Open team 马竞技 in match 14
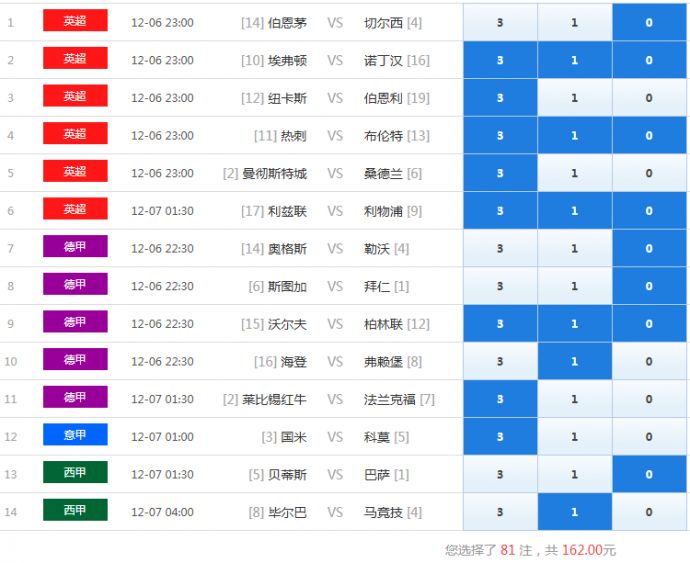Image resolution: width=690 pixels, height=563 pixels. click(x=383, y=512)
